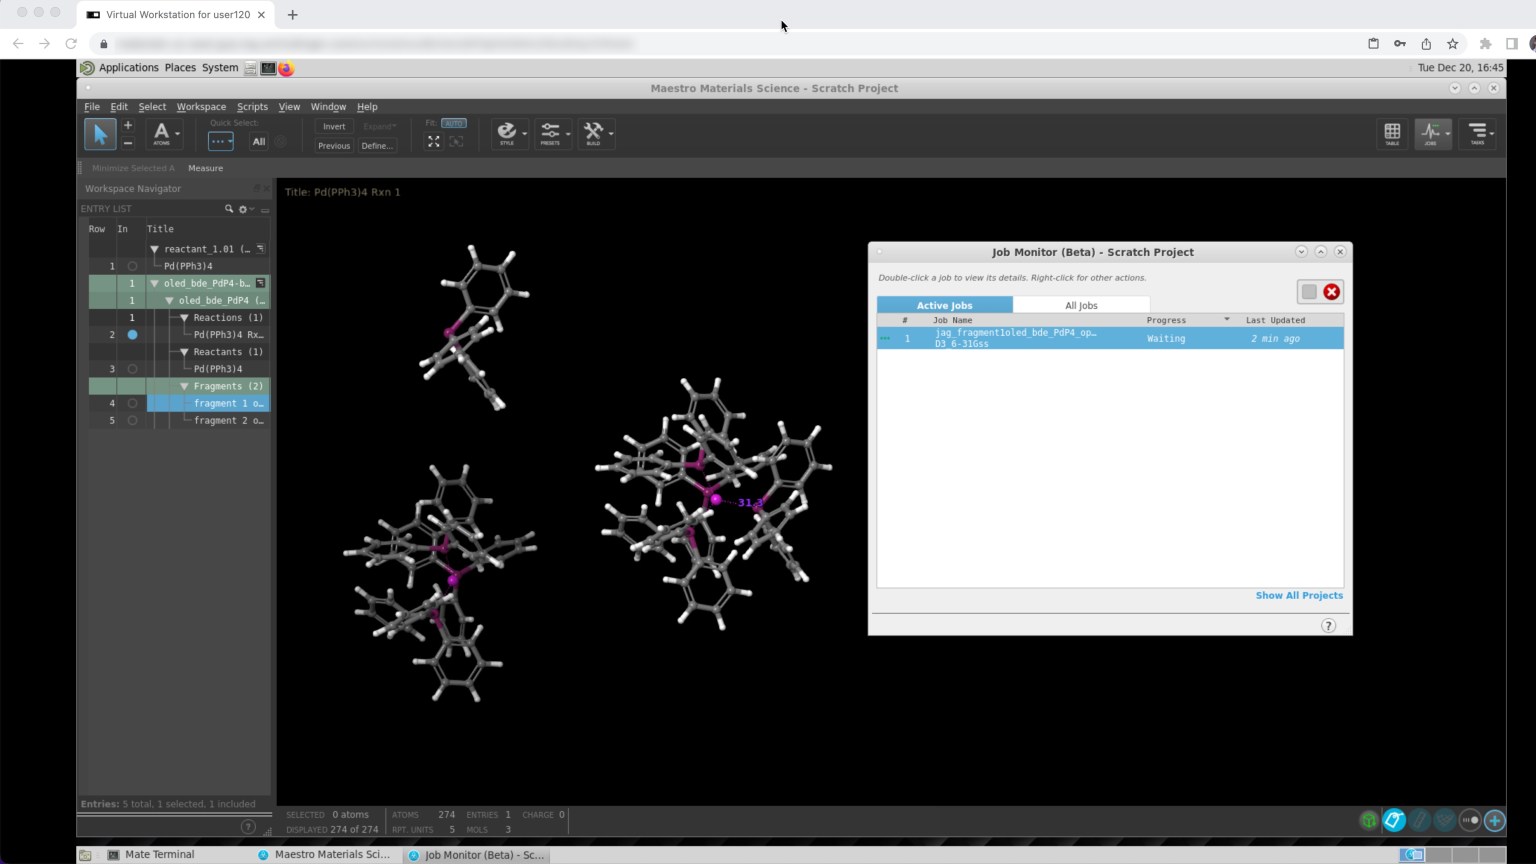Collapse the Fragments (2) group
Viewport: 1536px width, 864px height.
click(x=184, y=386)
